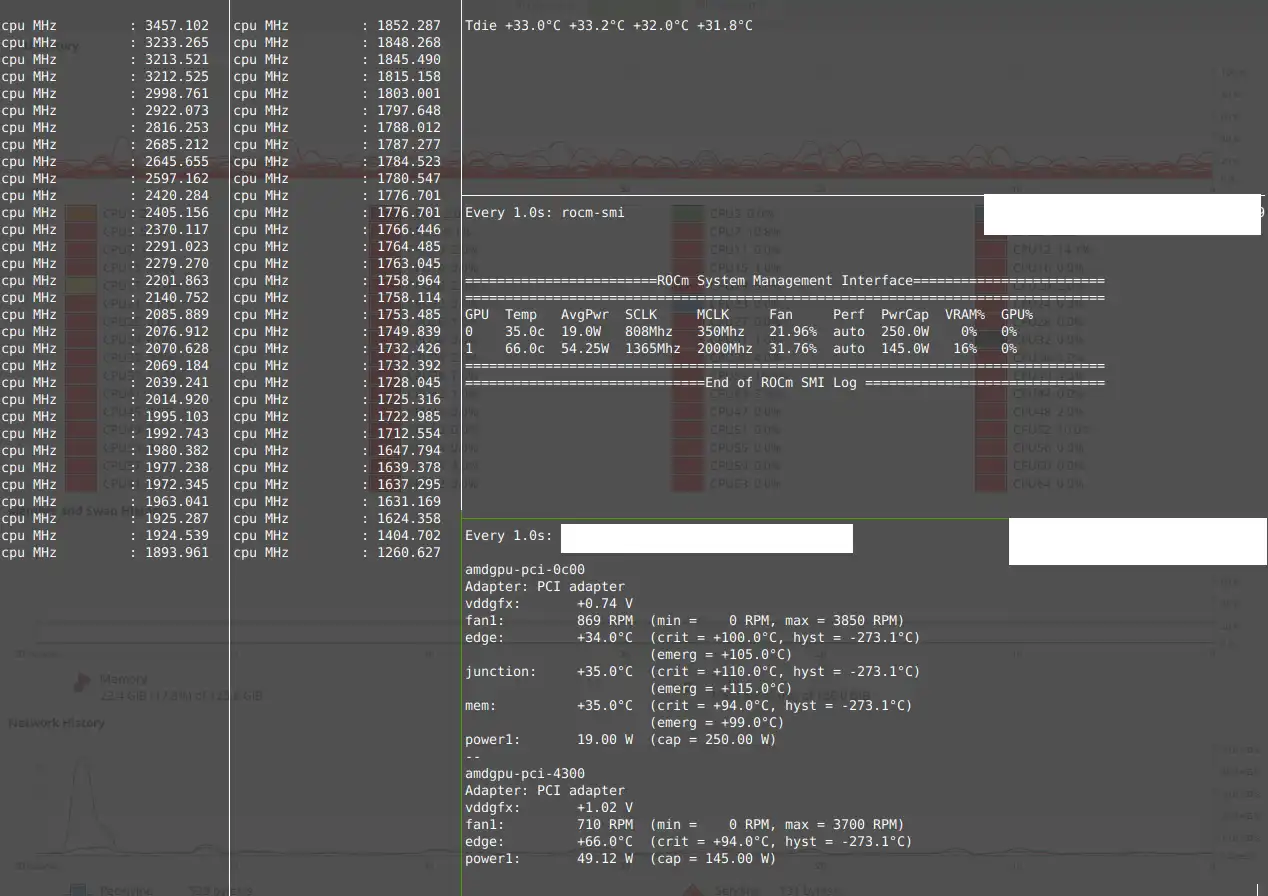
Task: Click the 'End of ROCm SMI Log' line
Action: 781,382
